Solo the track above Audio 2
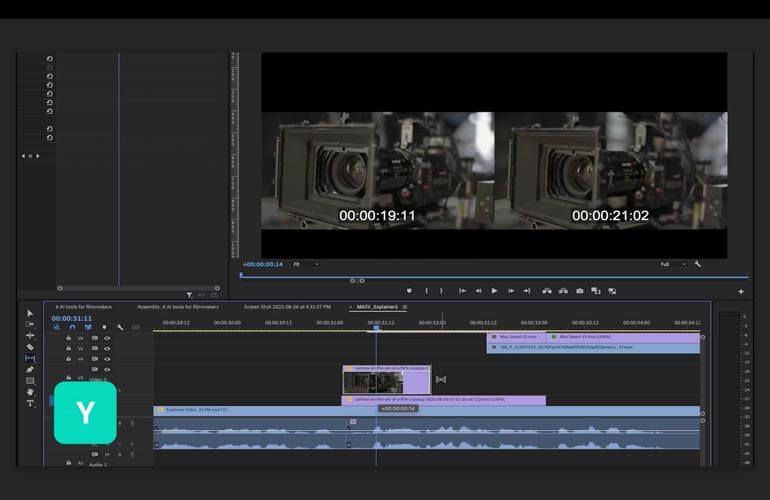Image resolution: width=770 pixels, height=500 pixels. pyautogui.click(x=120, y=454)
